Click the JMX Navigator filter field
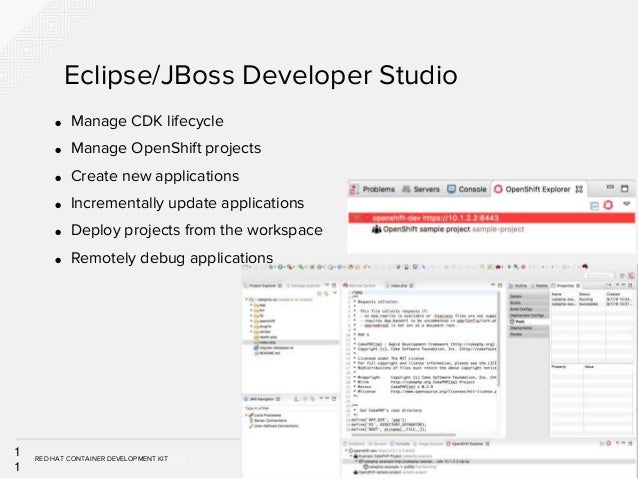 291,408
